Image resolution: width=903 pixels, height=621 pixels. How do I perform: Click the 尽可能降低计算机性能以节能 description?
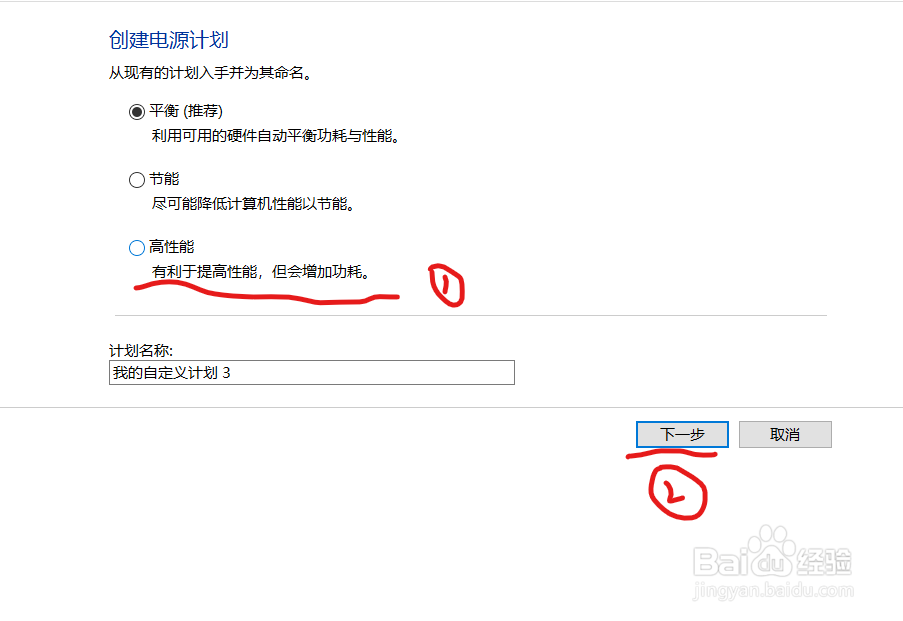[x=253, y=204]
